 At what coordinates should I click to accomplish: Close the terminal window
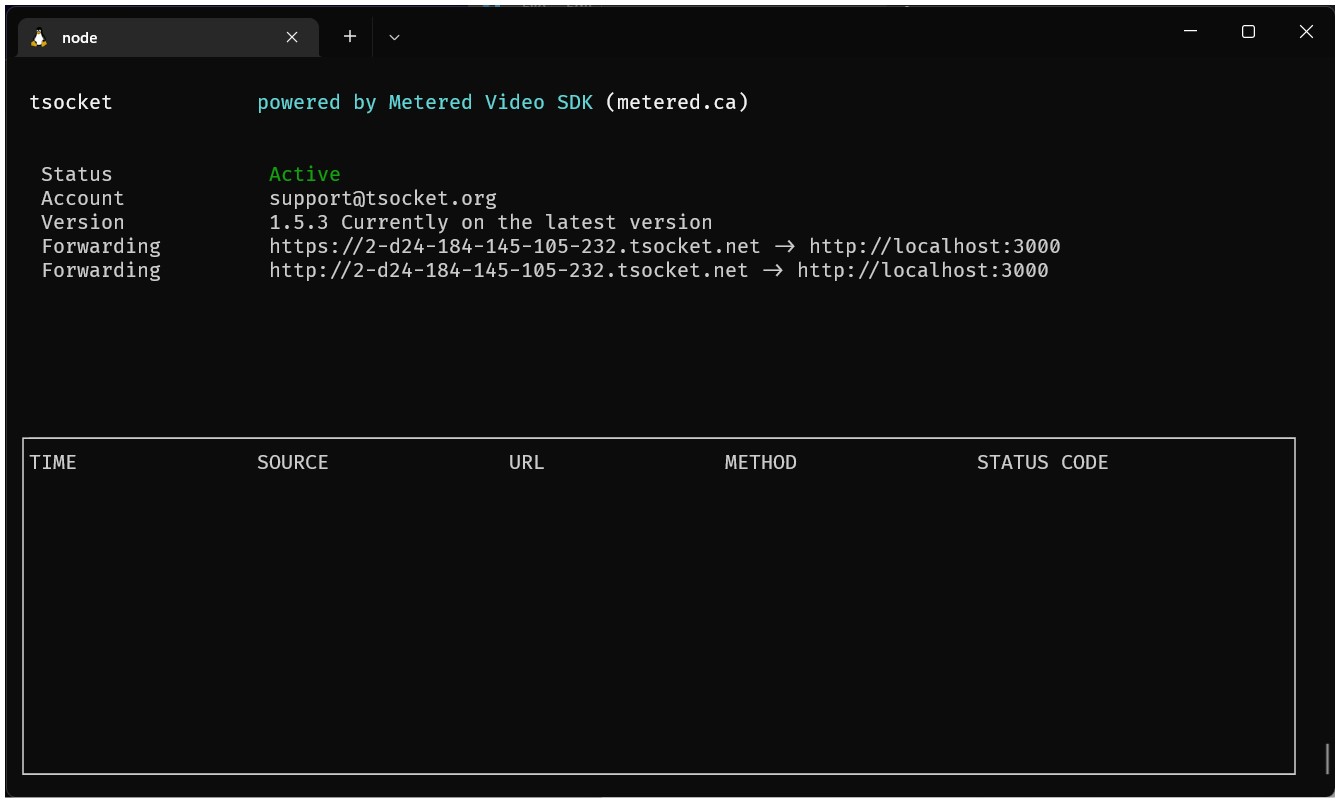(x=1306, y=32)
